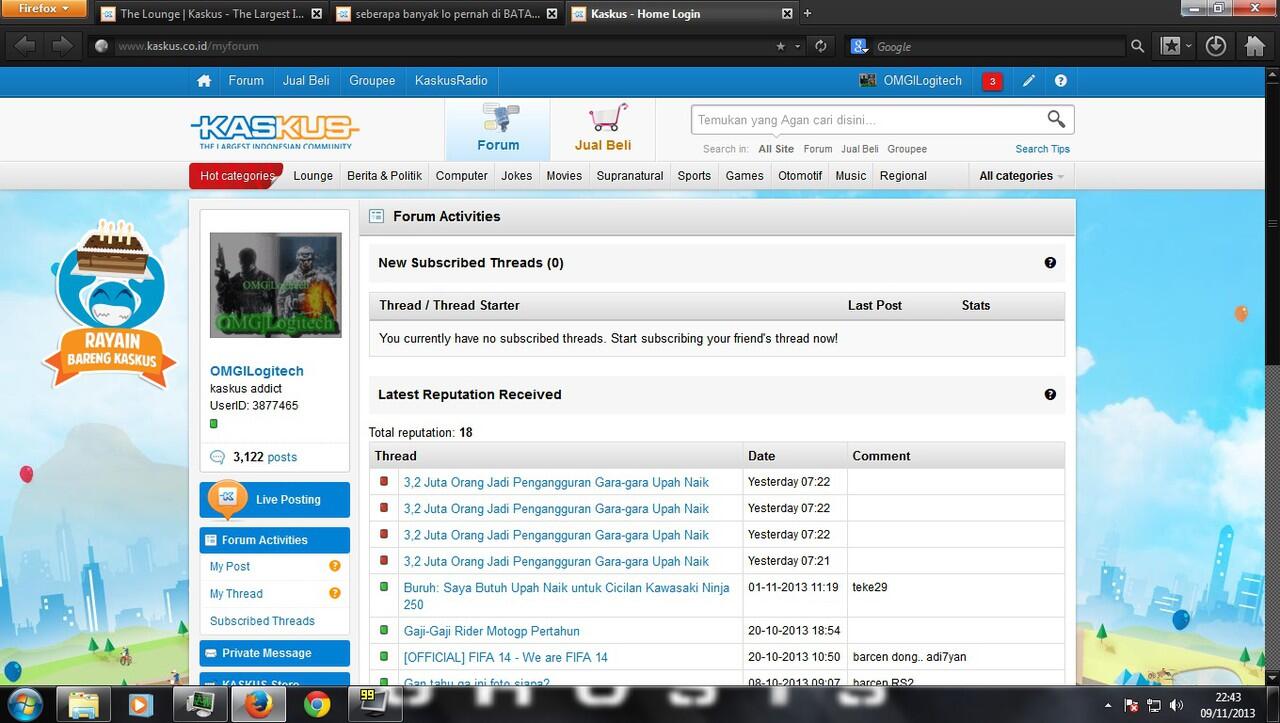Click Live Posting button
This screenshot has width=1280, height=723.
[x=275, y=500]
